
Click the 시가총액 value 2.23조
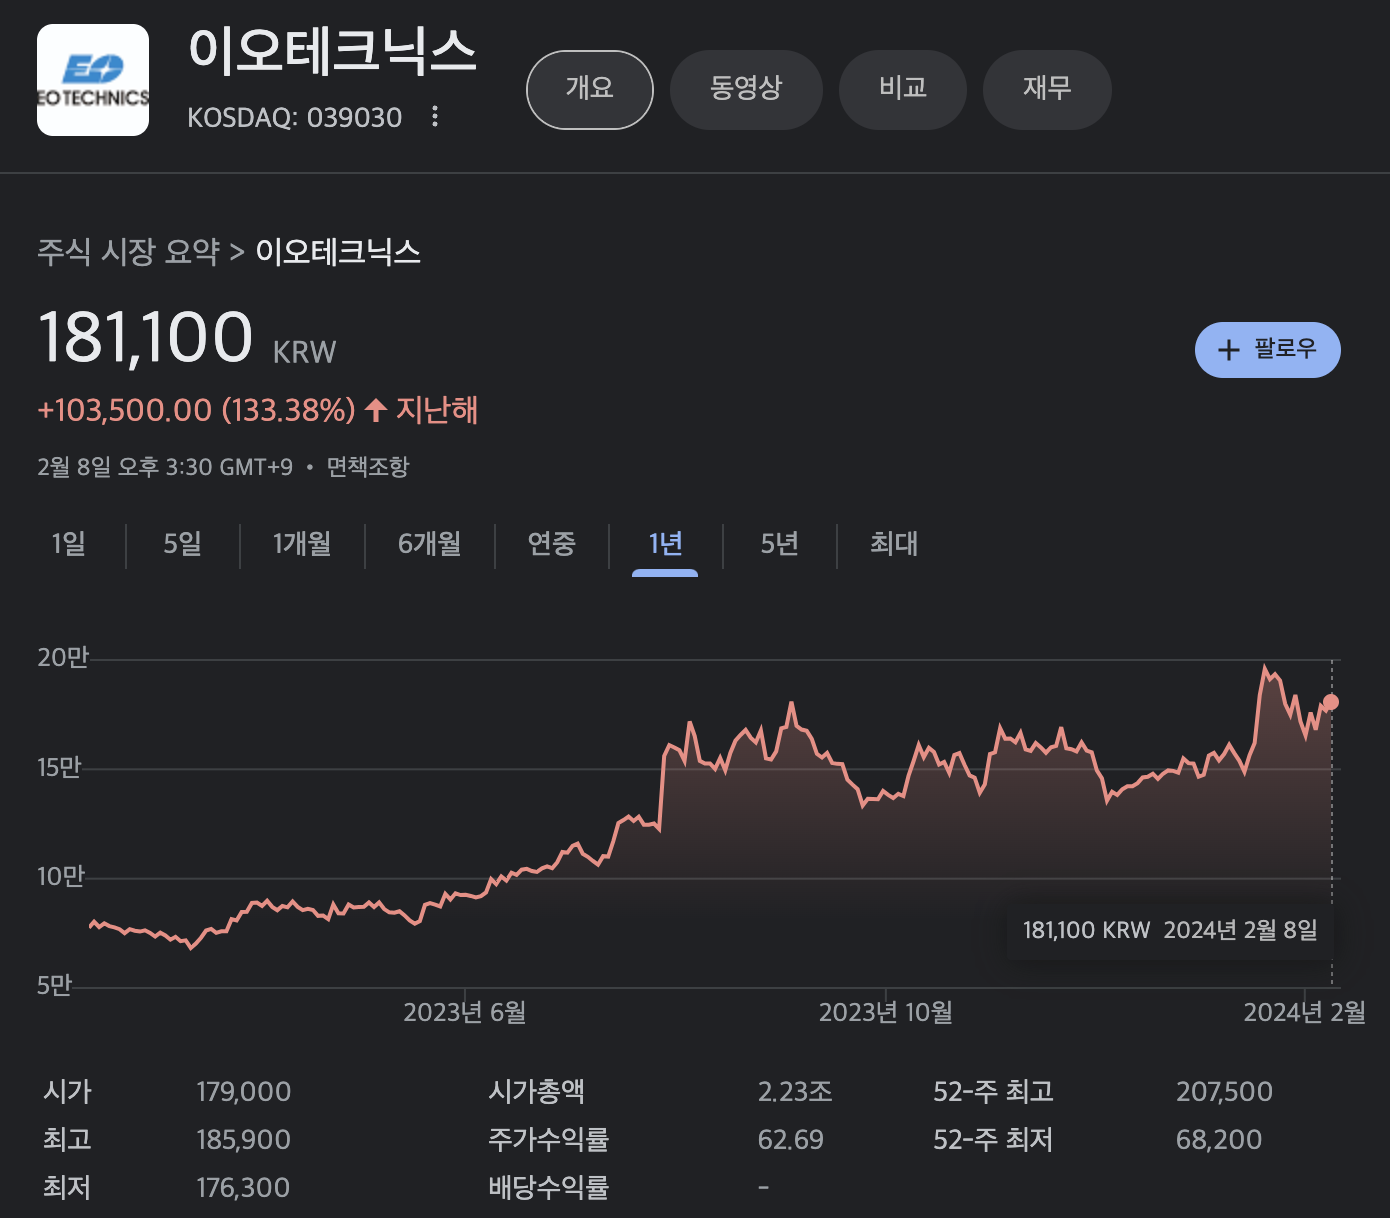click(x=795, y=1092)
